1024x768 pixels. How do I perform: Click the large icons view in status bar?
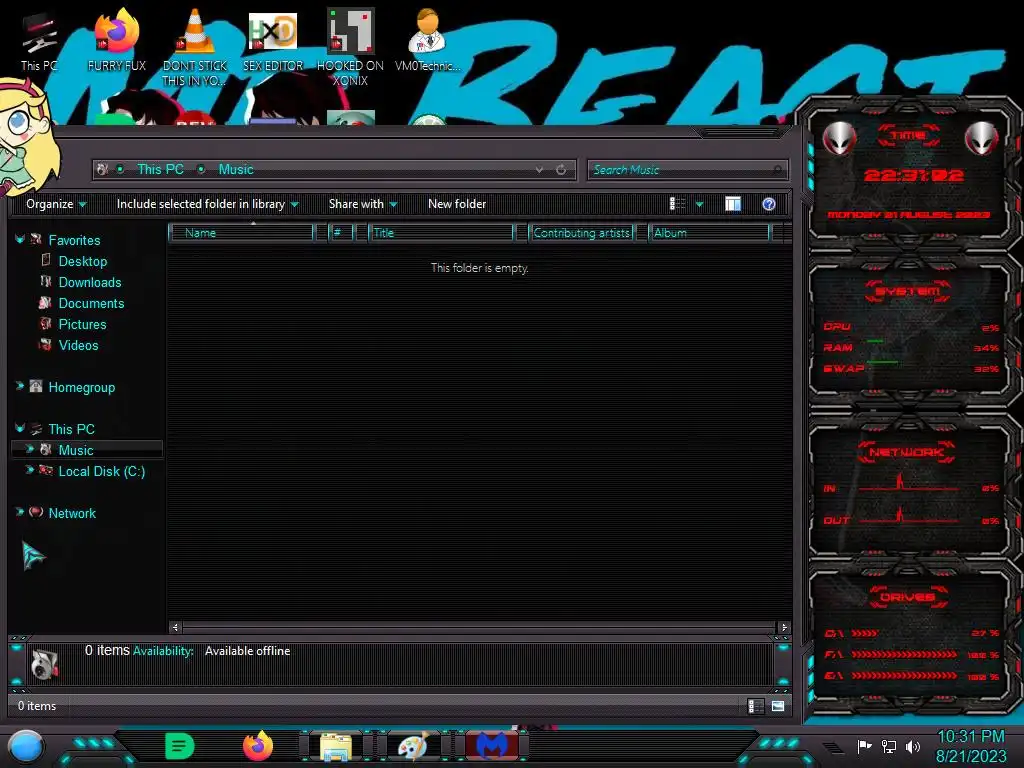[777, 706]
